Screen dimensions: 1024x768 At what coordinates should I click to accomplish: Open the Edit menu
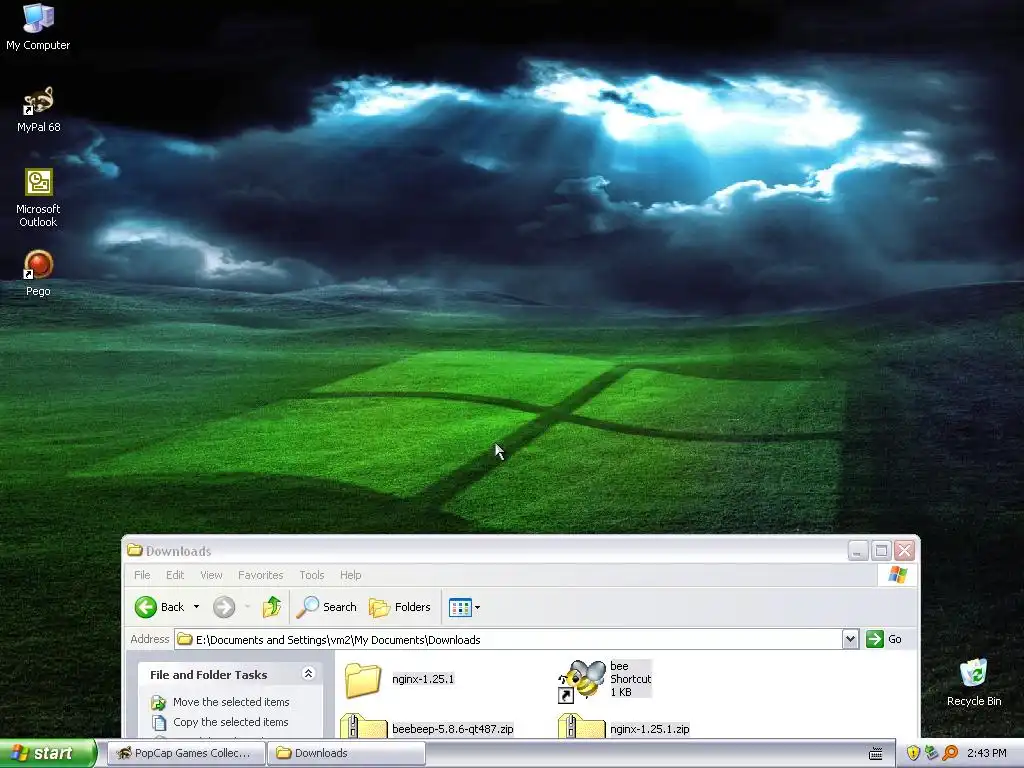pos(174,575)
